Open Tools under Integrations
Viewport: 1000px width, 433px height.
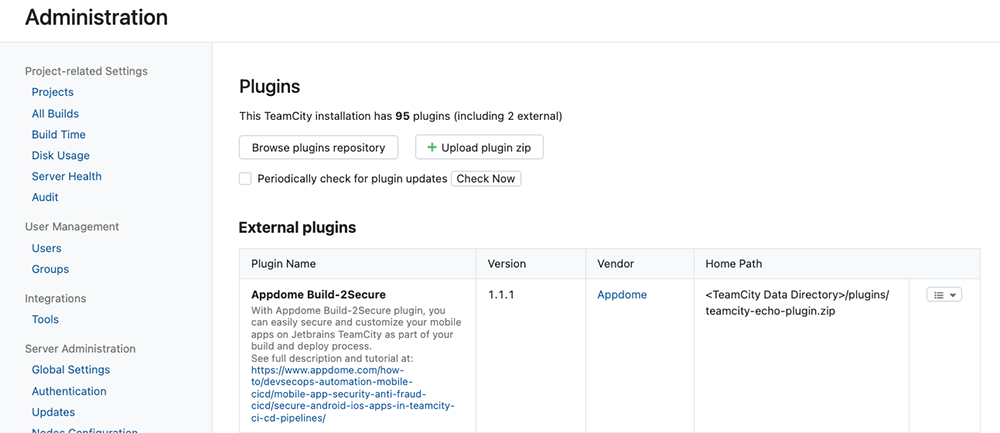45,320
